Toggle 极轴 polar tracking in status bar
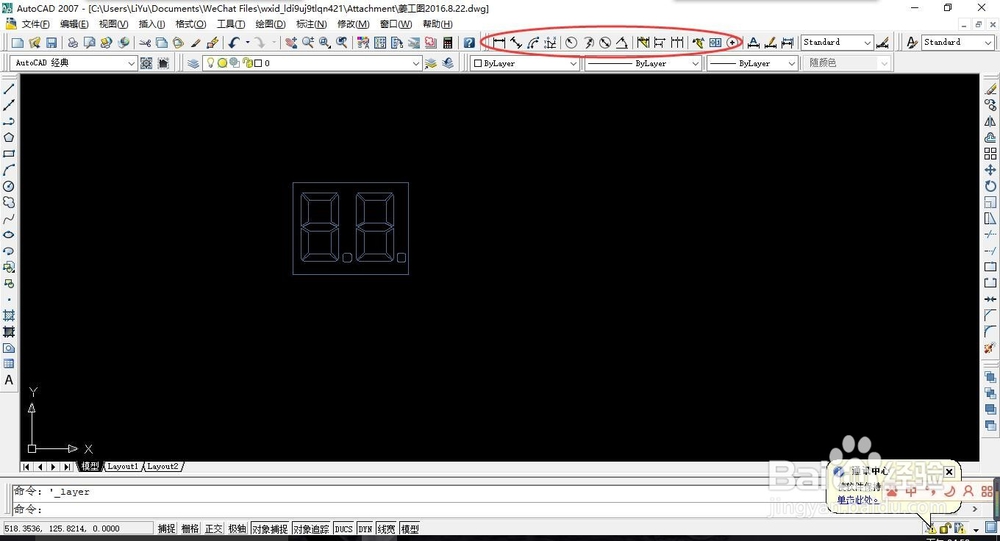1000x541 pixels. click(237, 528)
